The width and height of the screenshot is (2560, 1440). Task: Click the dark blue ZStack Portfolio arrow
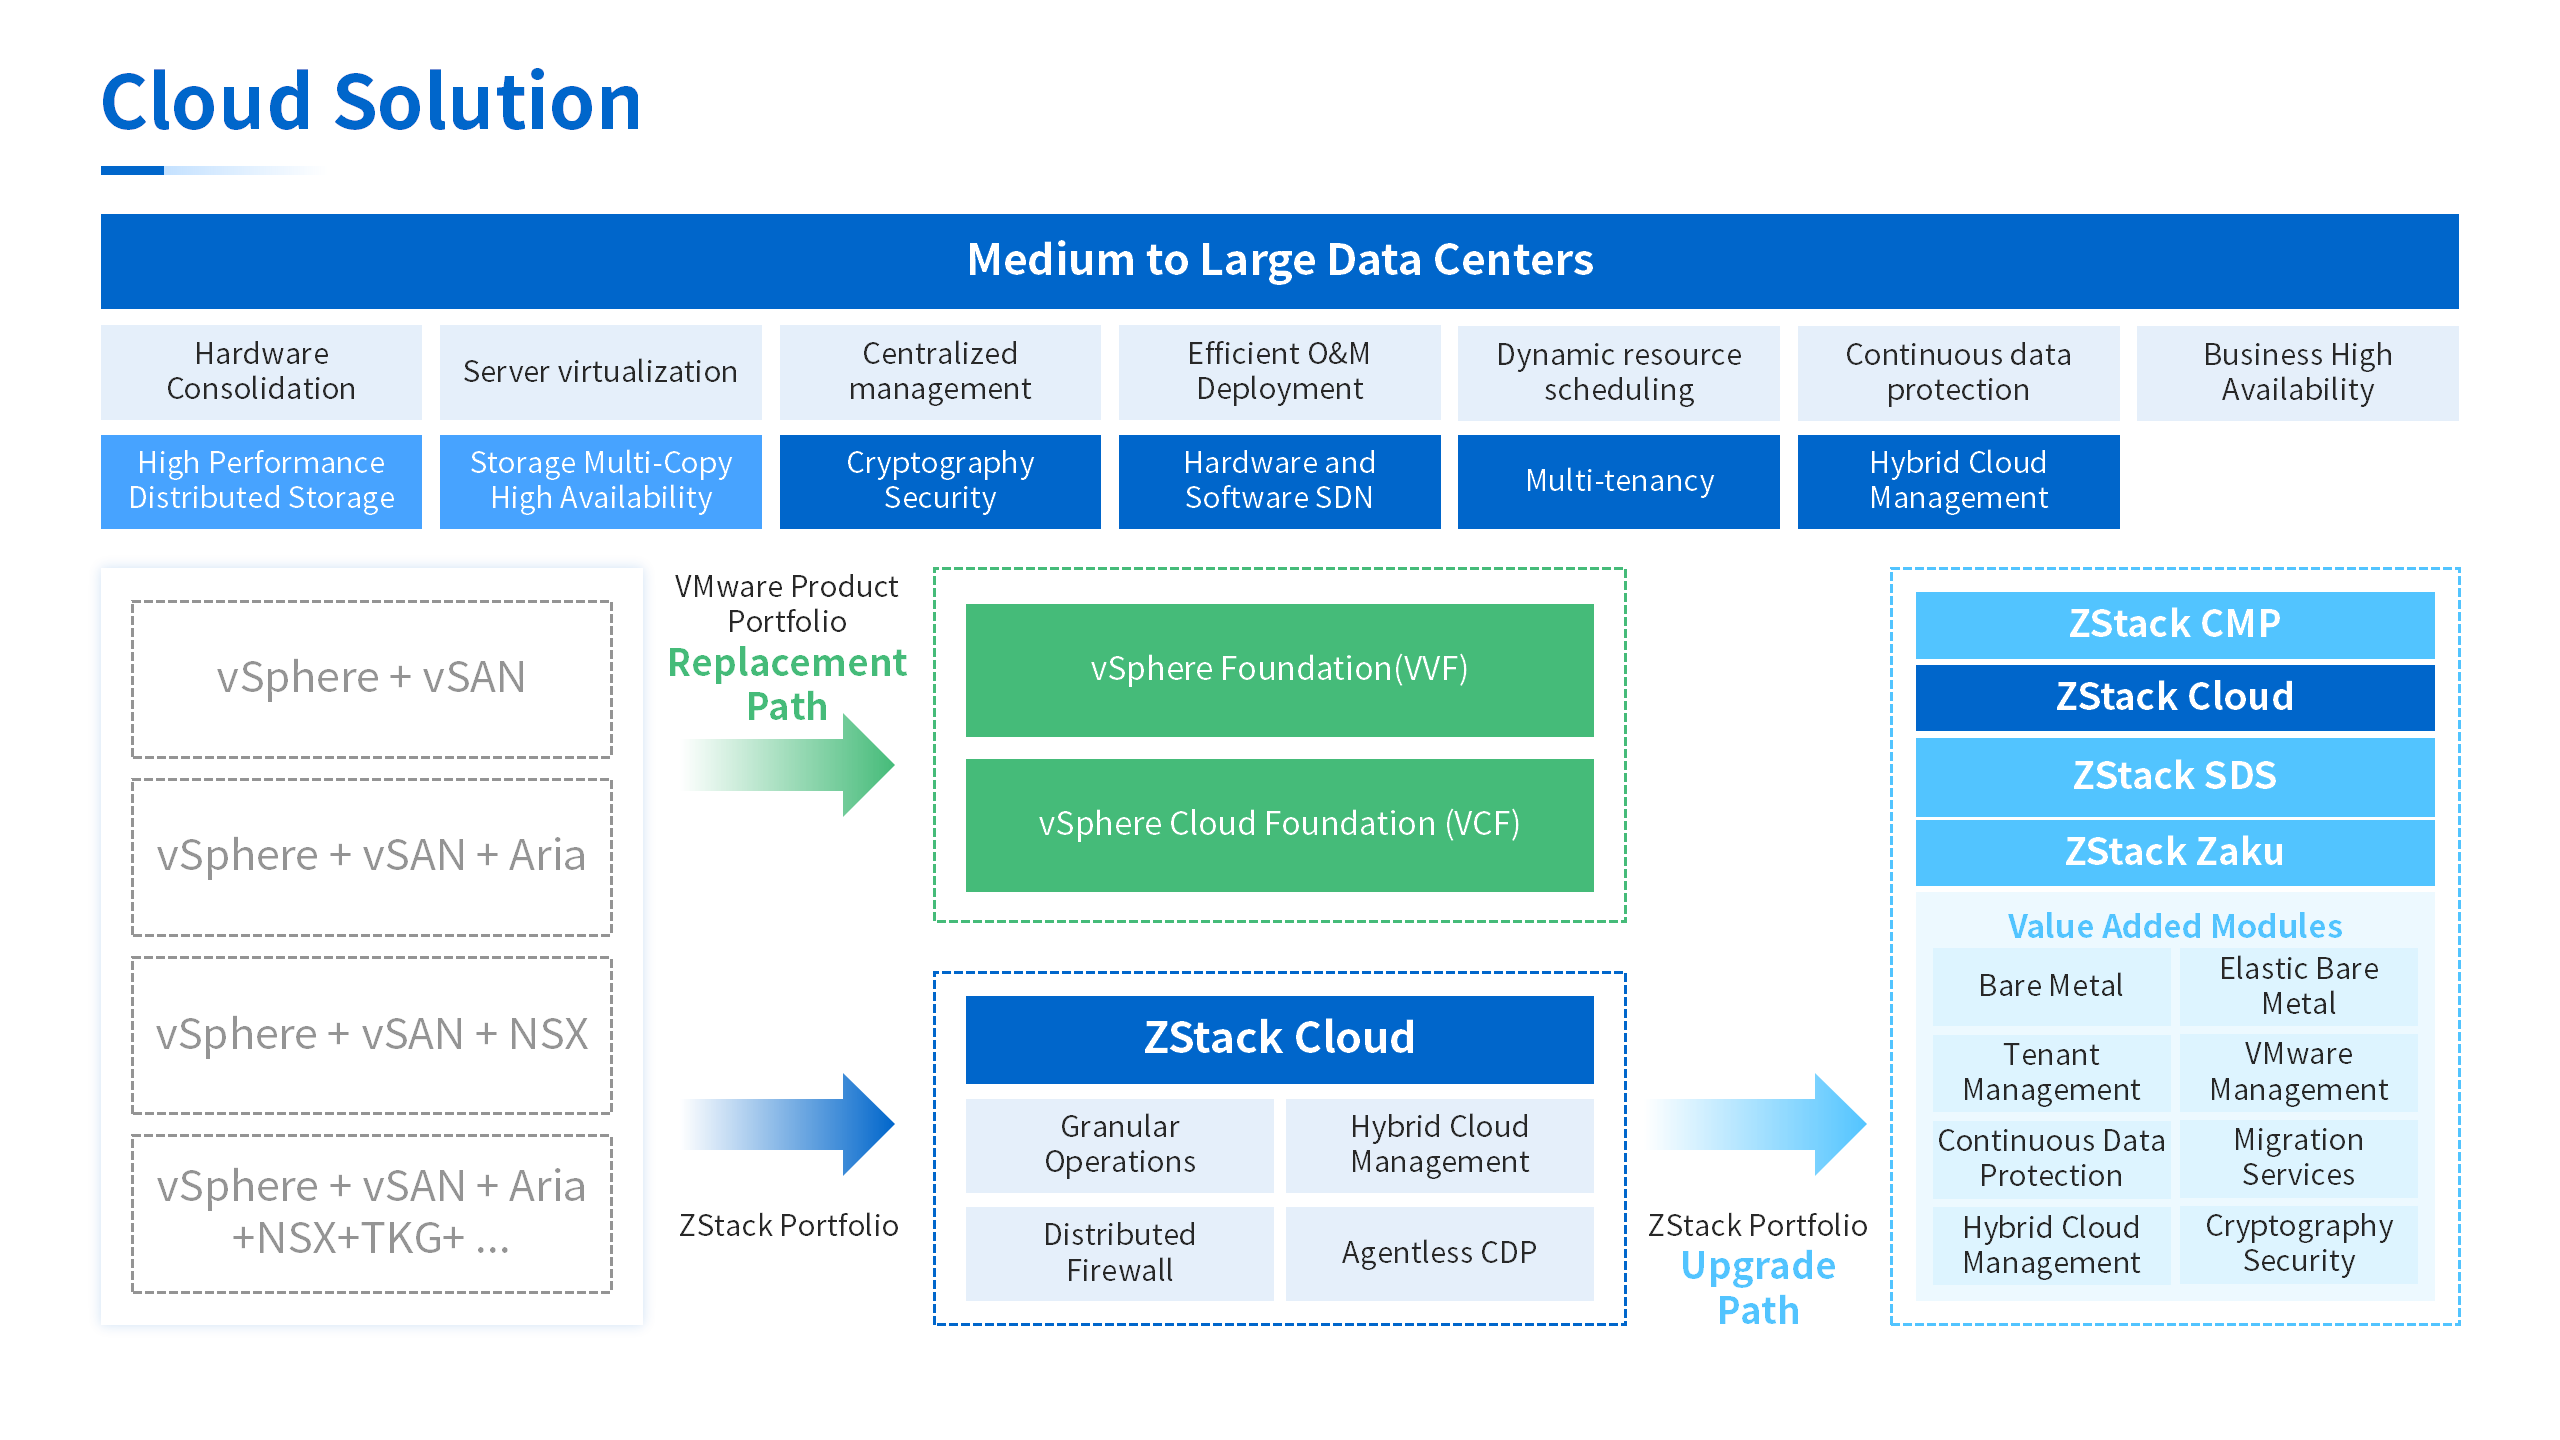[790, 1124]
